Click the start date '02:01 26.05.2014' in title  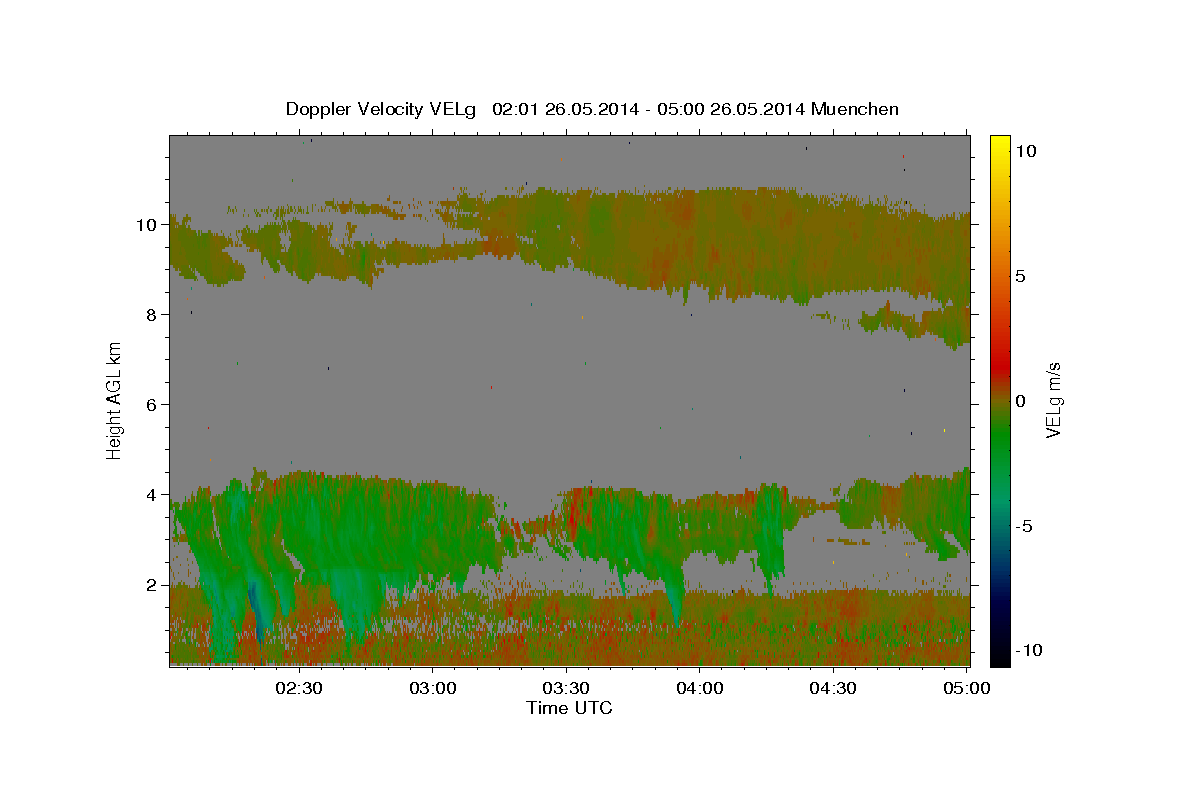pyautogui.click(x=564, y=109)
